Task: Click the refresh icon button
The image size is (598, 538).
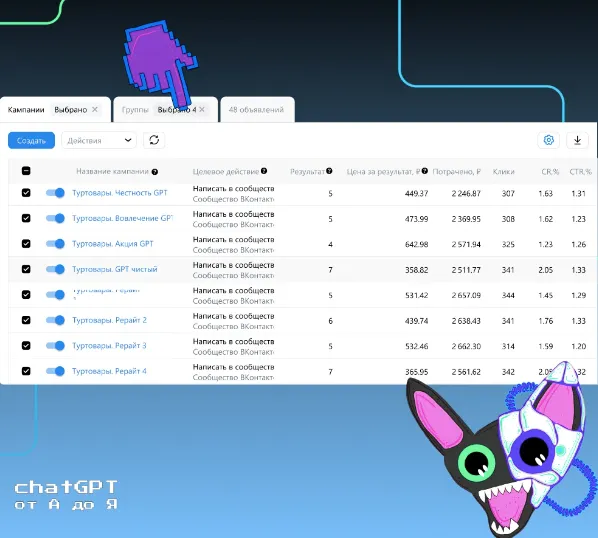Action: point(154,140)
